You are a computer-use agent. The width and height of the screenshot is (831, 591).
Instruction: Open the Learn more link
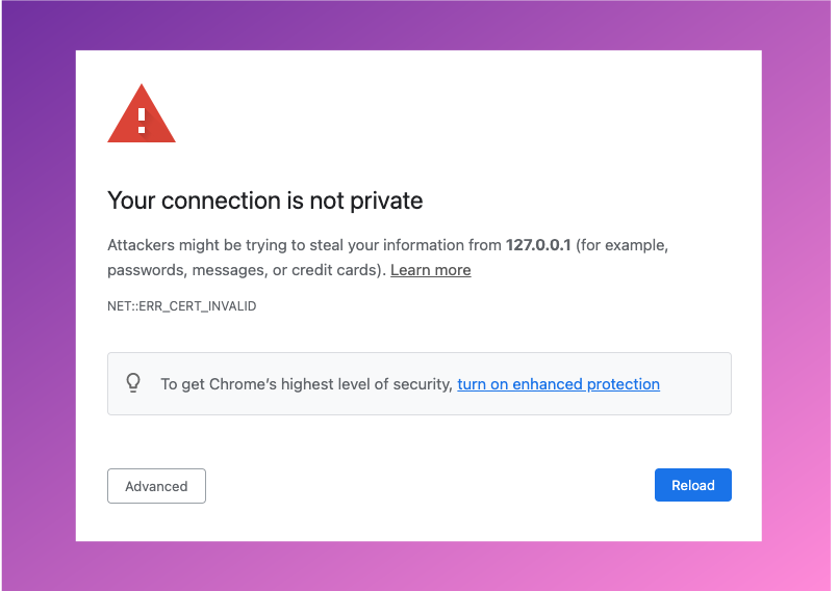[x=430, y=270]
